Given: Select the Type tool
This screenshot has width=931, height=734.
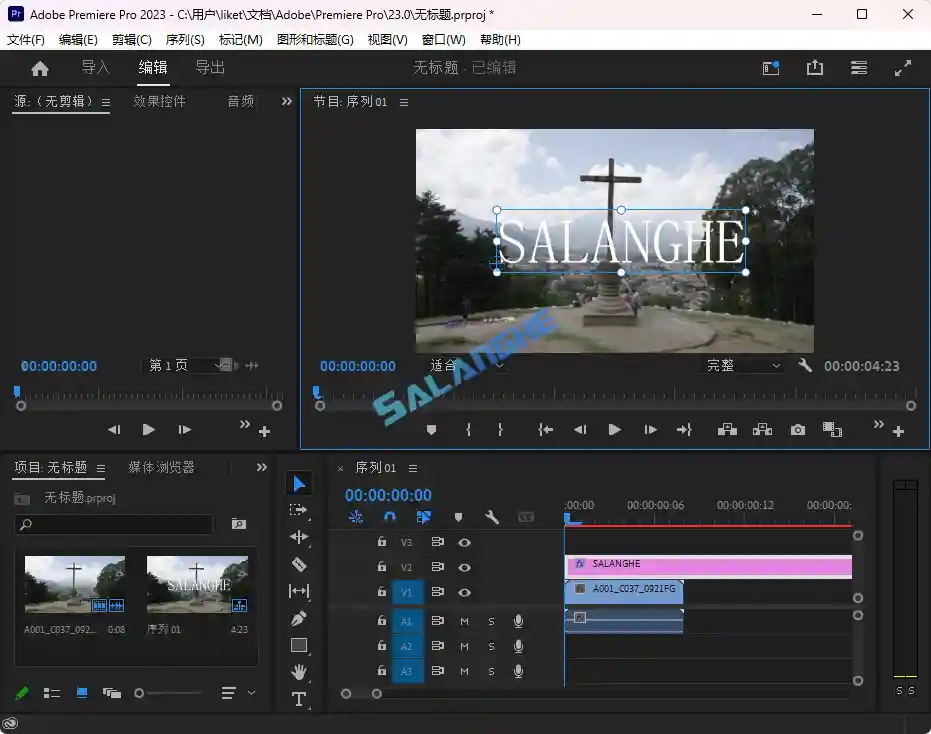Looking at the screenshot, I should 299,699.
